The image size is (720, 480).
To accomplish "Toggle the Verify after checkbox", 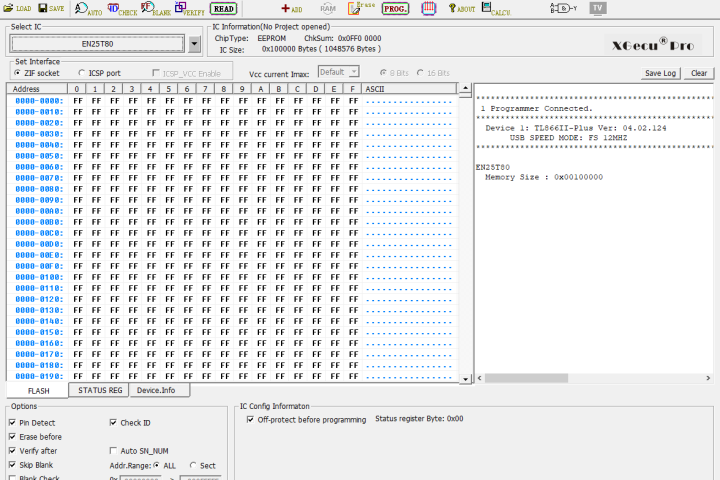I will click(x=12, y=451).
